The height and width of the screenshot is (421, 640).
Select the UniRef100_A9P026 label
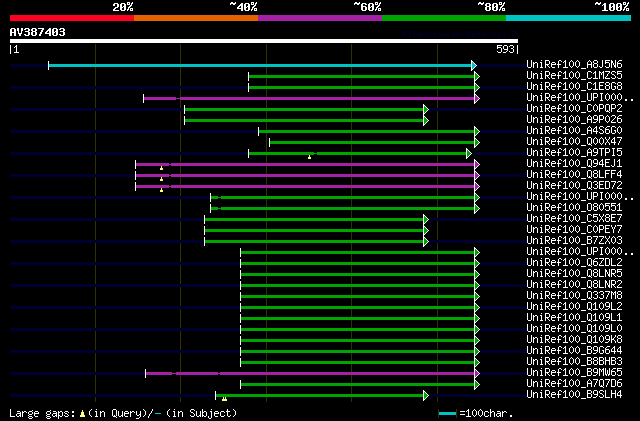574,120
